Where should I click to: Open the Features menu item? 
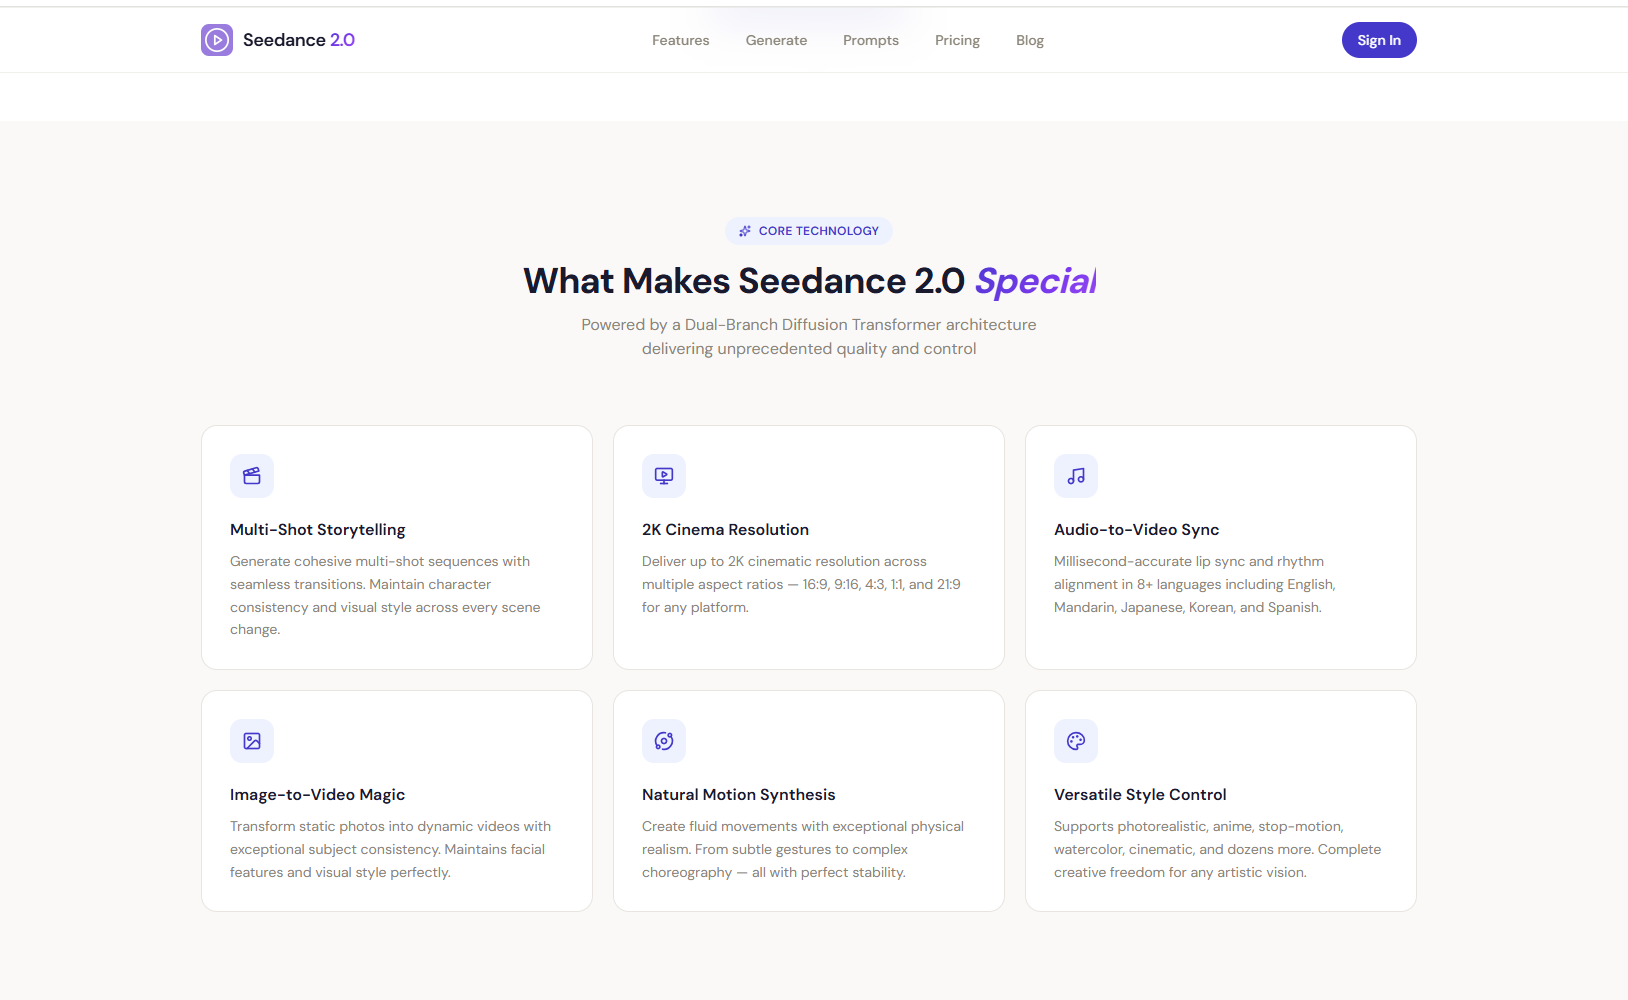(680, 40)
